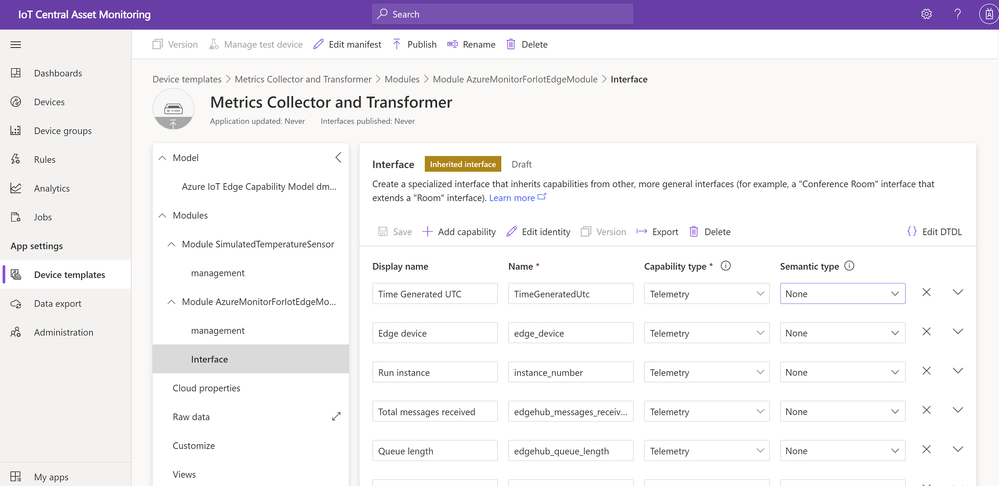Click the Publish arrow icon
999x486 pixels.
396,45
